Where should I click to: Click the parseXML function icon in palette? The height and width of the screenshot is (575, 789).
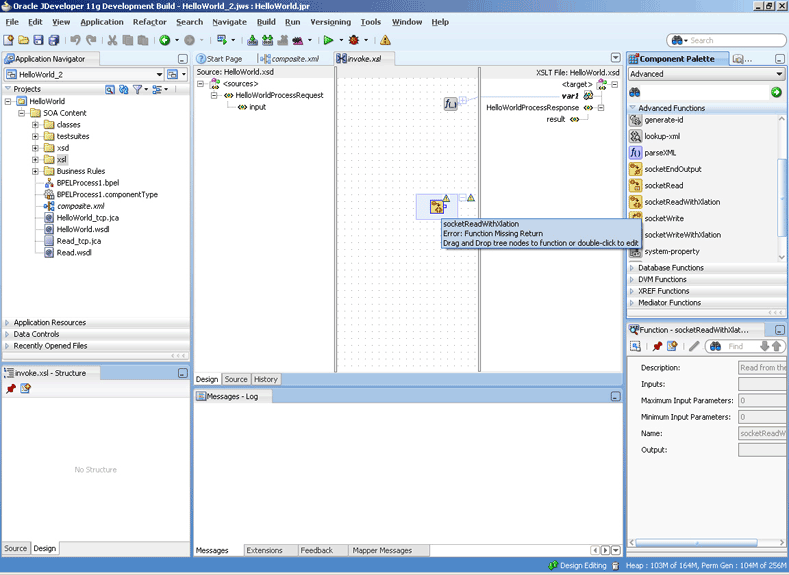coord(635,153)
